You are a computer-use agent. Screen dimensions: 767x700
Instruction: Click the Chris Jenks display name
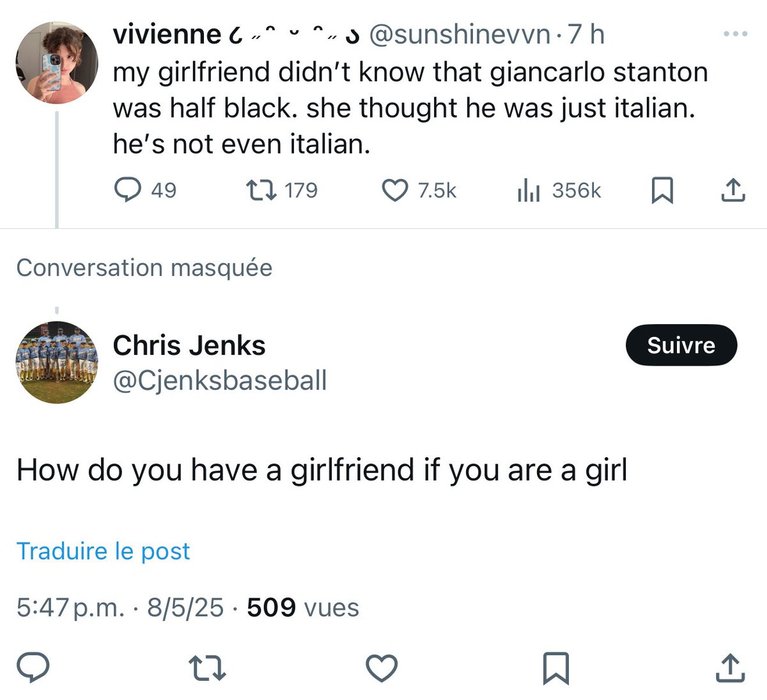(x=189, y=346)
